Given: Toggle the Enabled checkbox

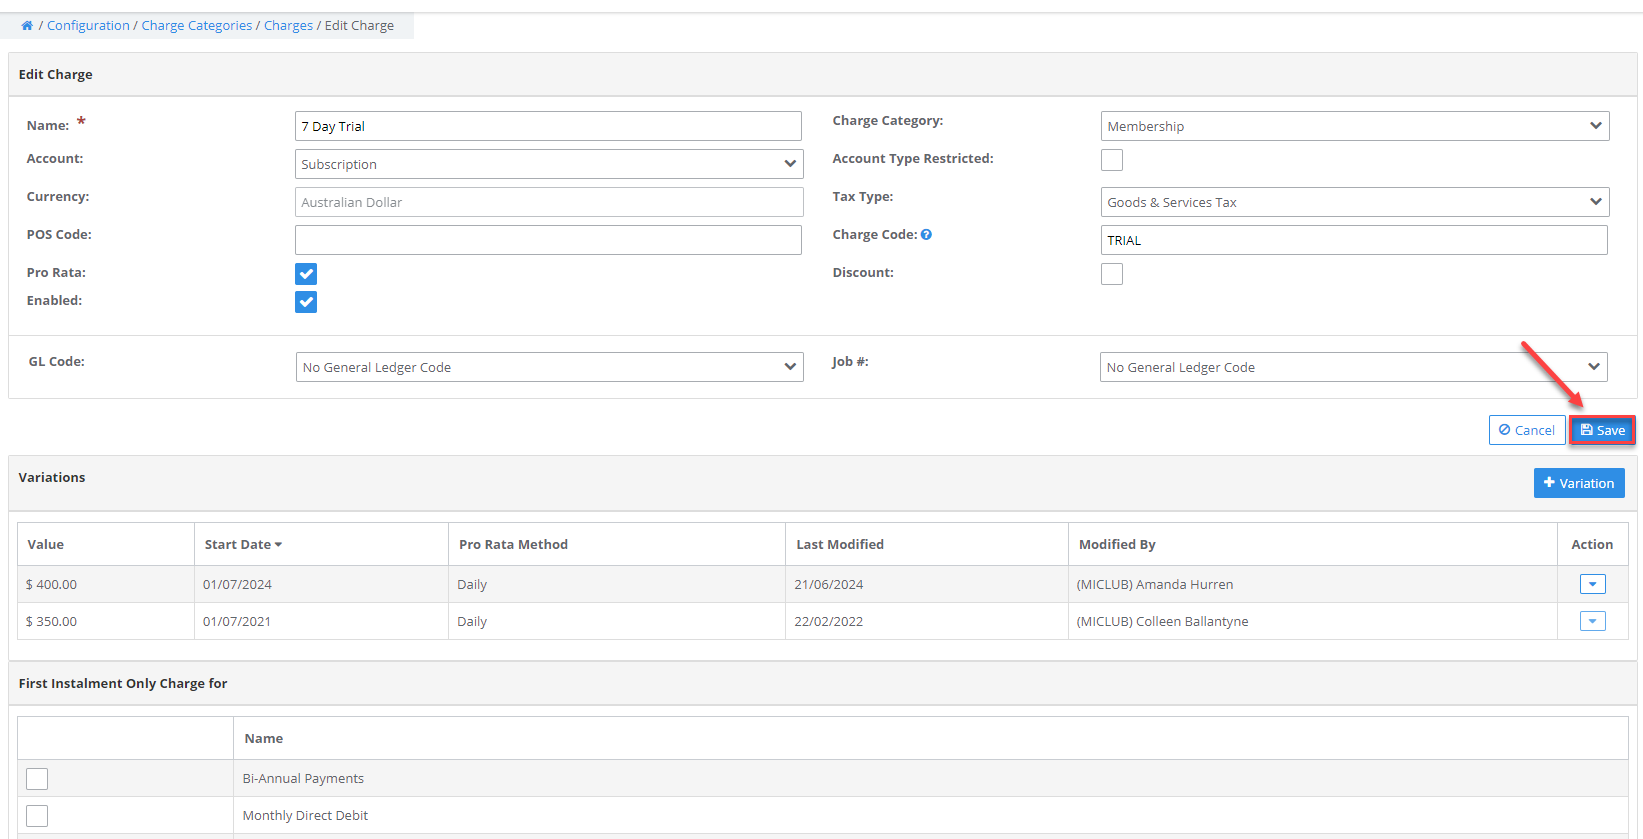Looking at the screenshot, I should [x=306, y=302].
